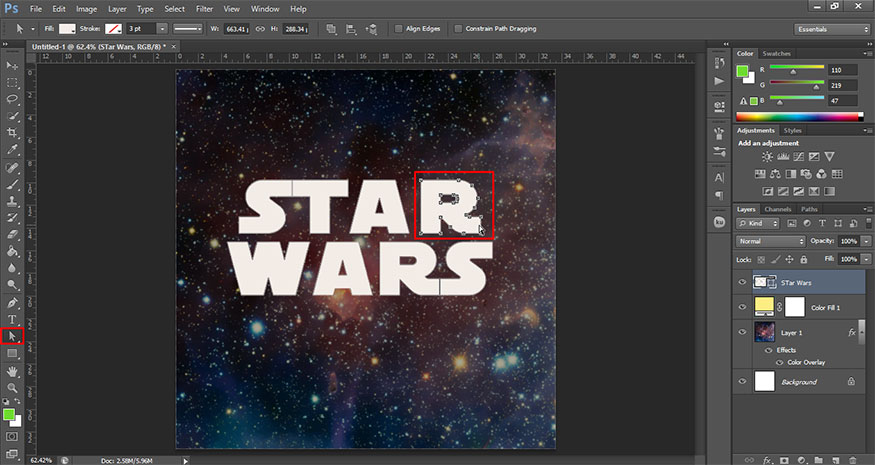Select the Pen tool
This screenshot has height=465, width=875.
12,303
